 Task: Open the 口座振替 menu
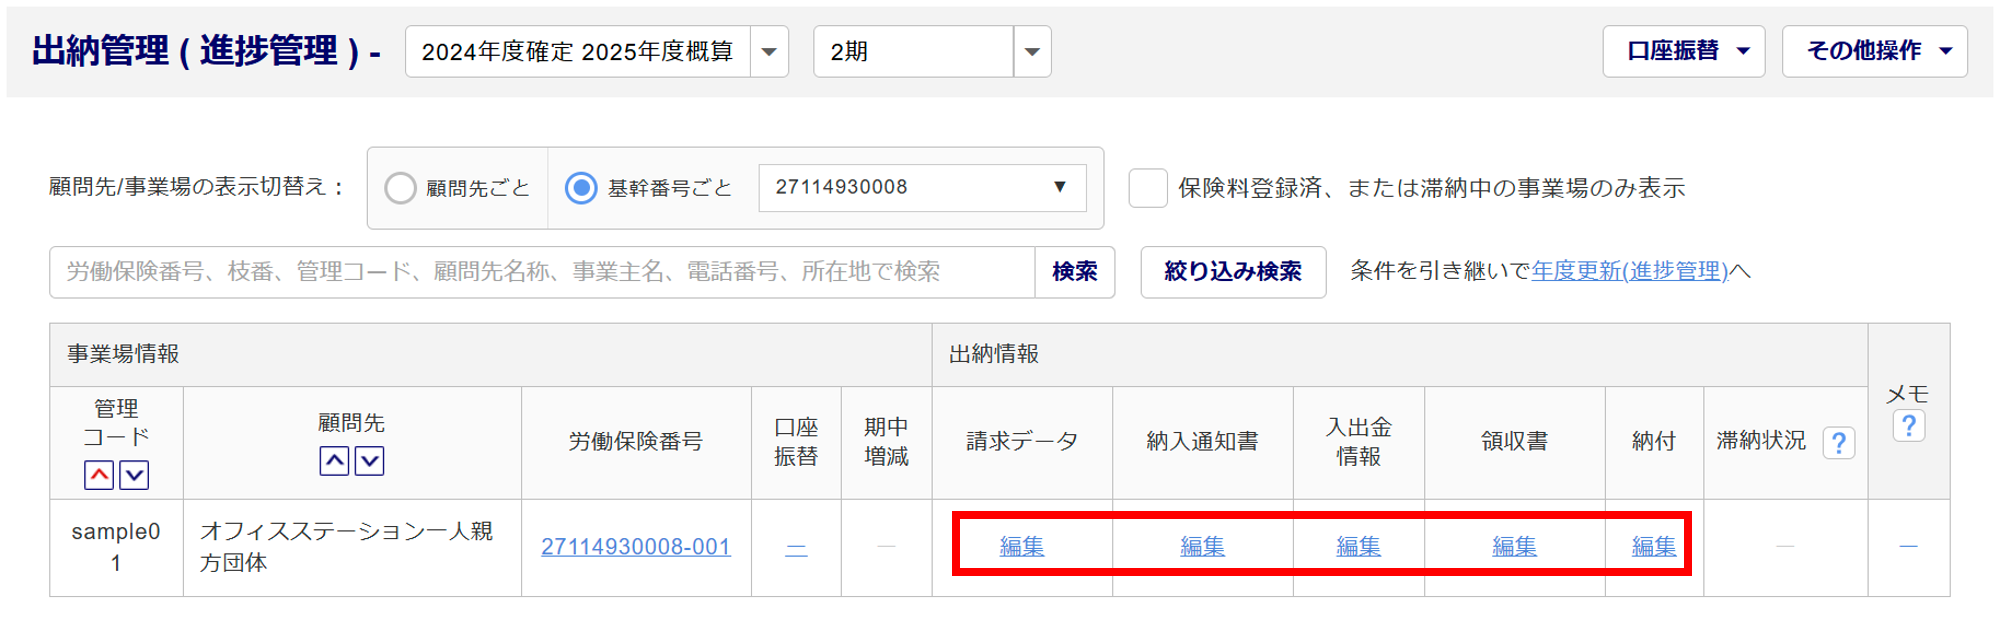pyautogui.click(x=1684, y=51)
